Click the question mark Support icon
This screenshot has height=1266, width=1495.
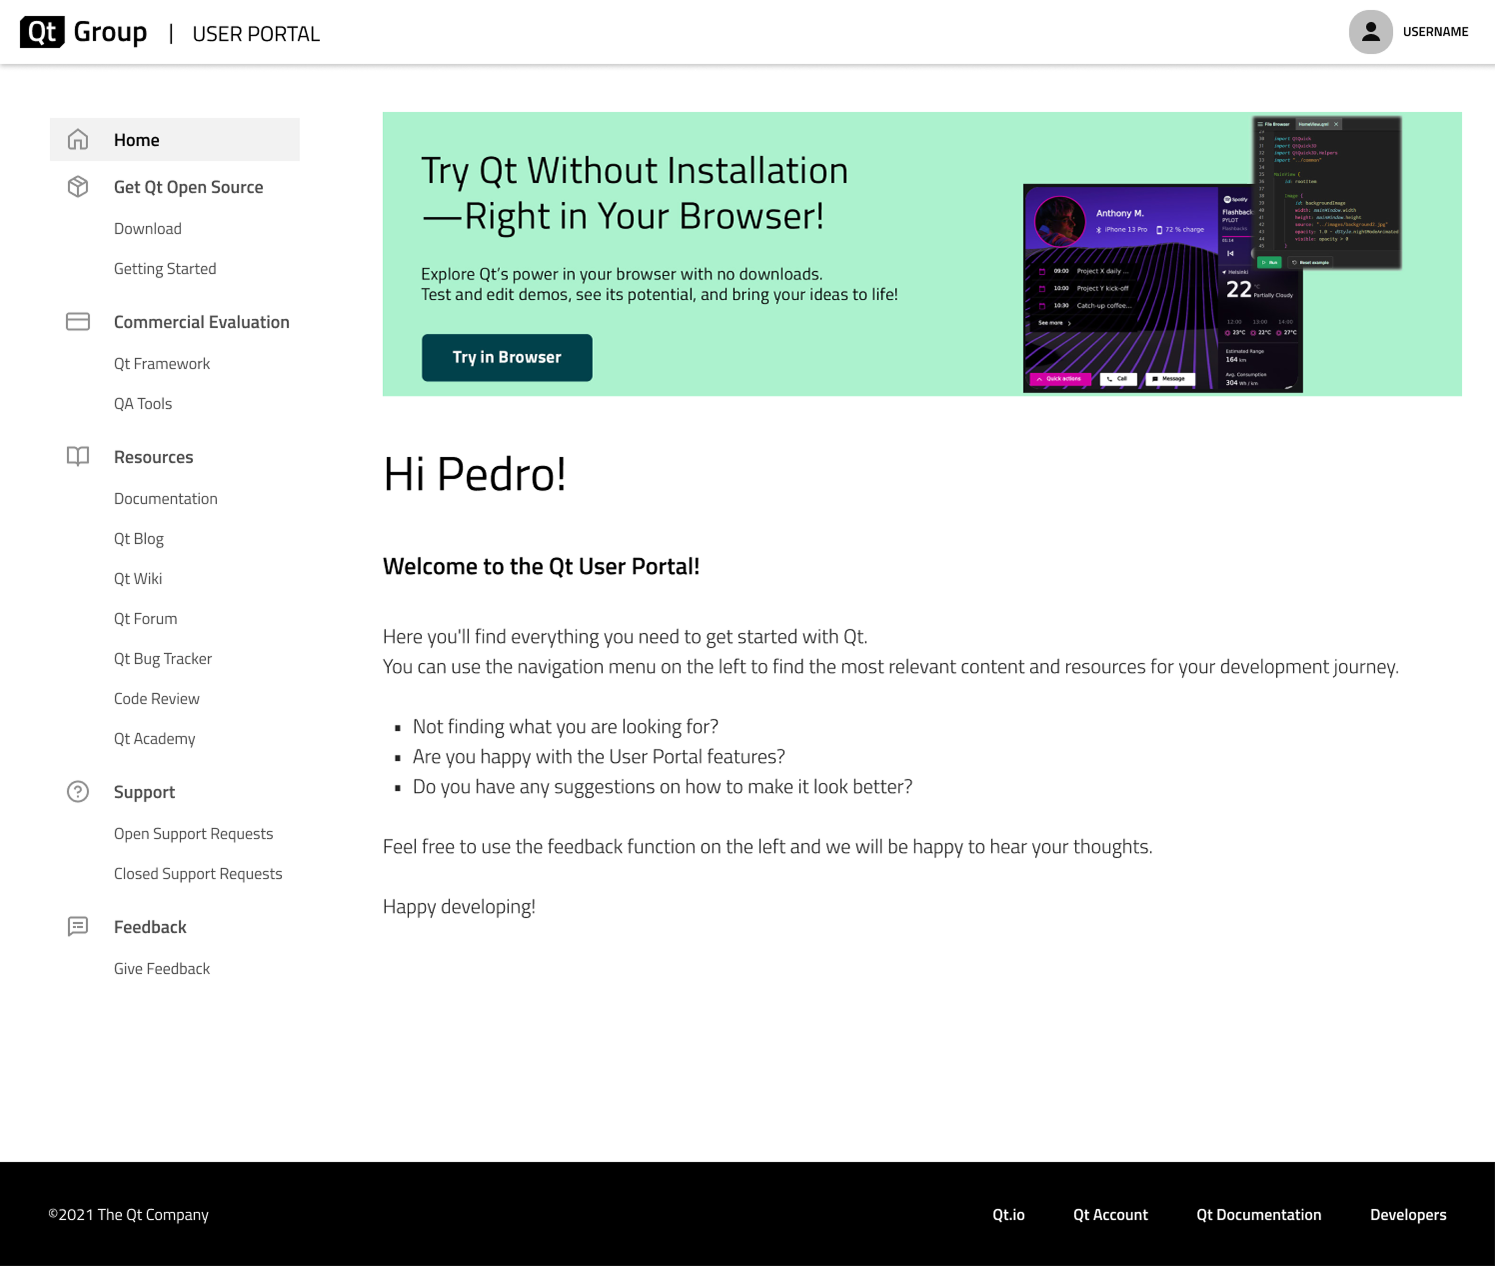[78, 791]
